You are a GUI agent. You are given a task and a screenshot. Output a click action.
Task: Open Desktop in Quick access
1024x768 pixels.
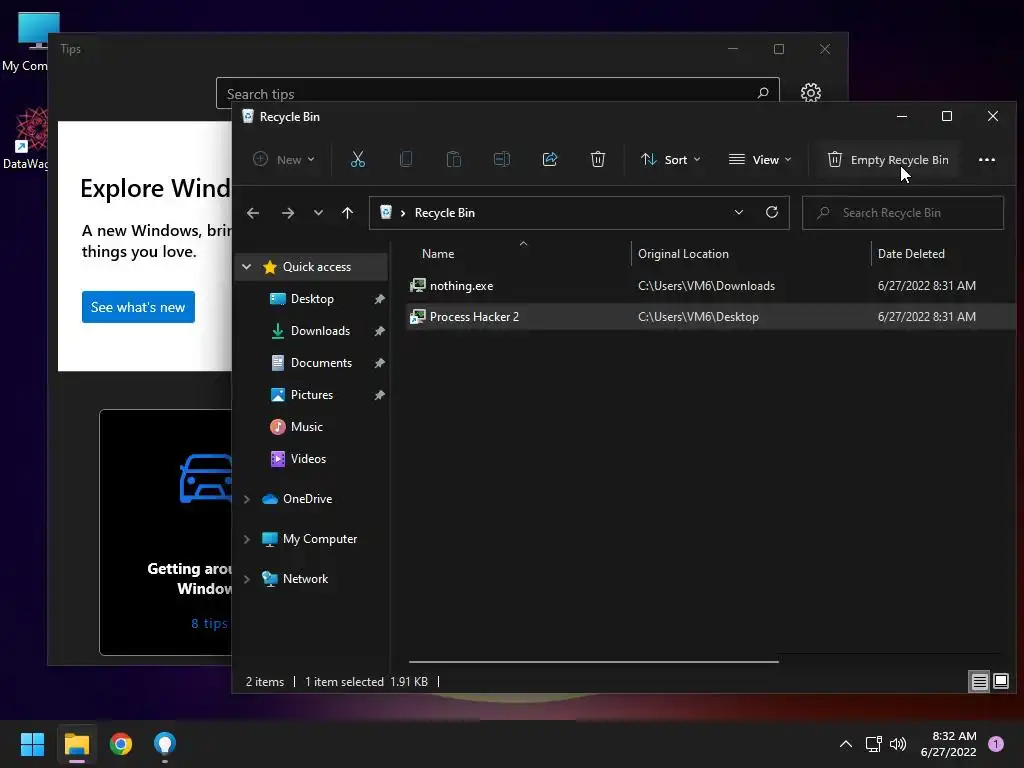click(x=312, y=299)
